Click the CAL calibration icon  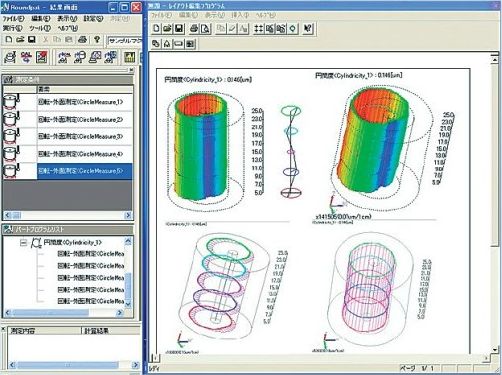(x=26, y=57)
